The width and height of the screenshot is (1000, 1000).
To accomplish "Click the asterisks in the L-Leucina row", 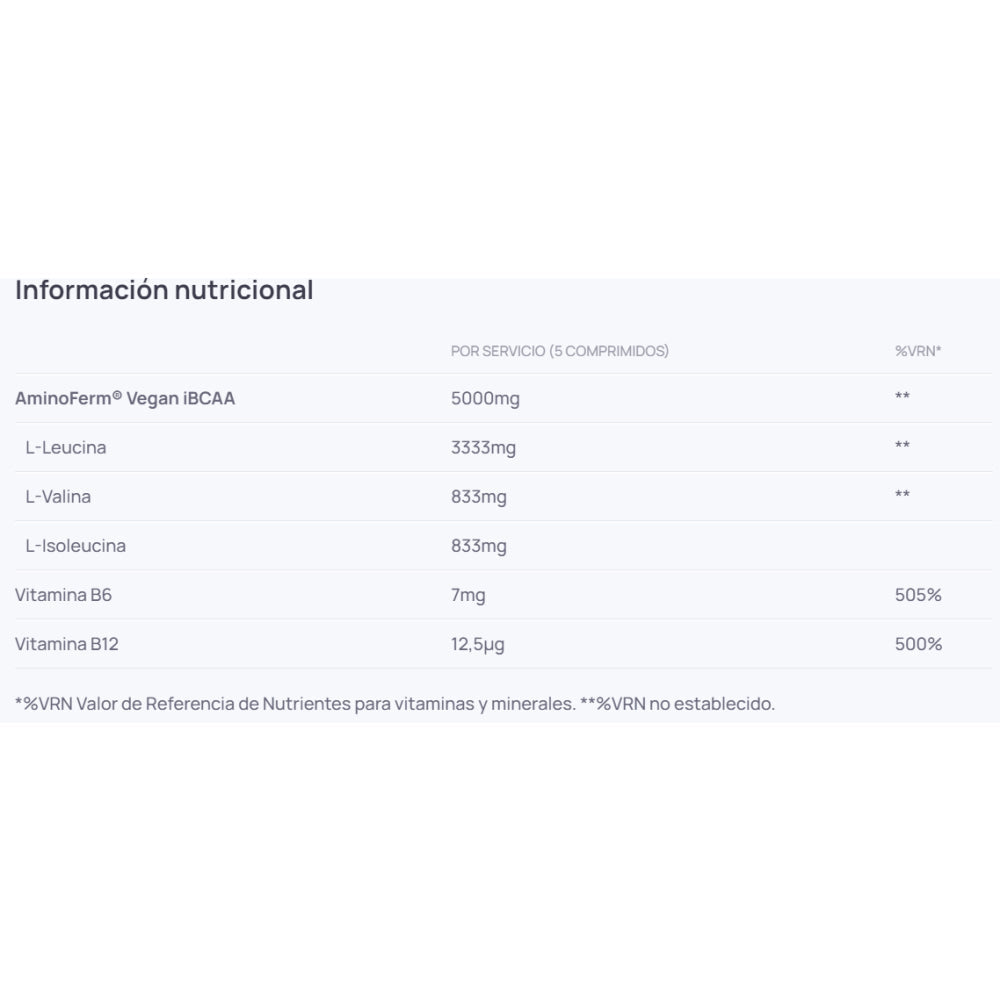I will (902, 447).
